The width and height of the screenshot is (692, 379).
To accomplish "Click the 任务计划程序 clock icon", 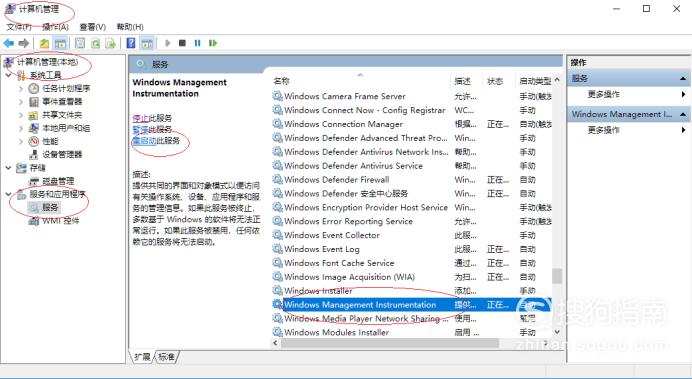I will point(34,89).
